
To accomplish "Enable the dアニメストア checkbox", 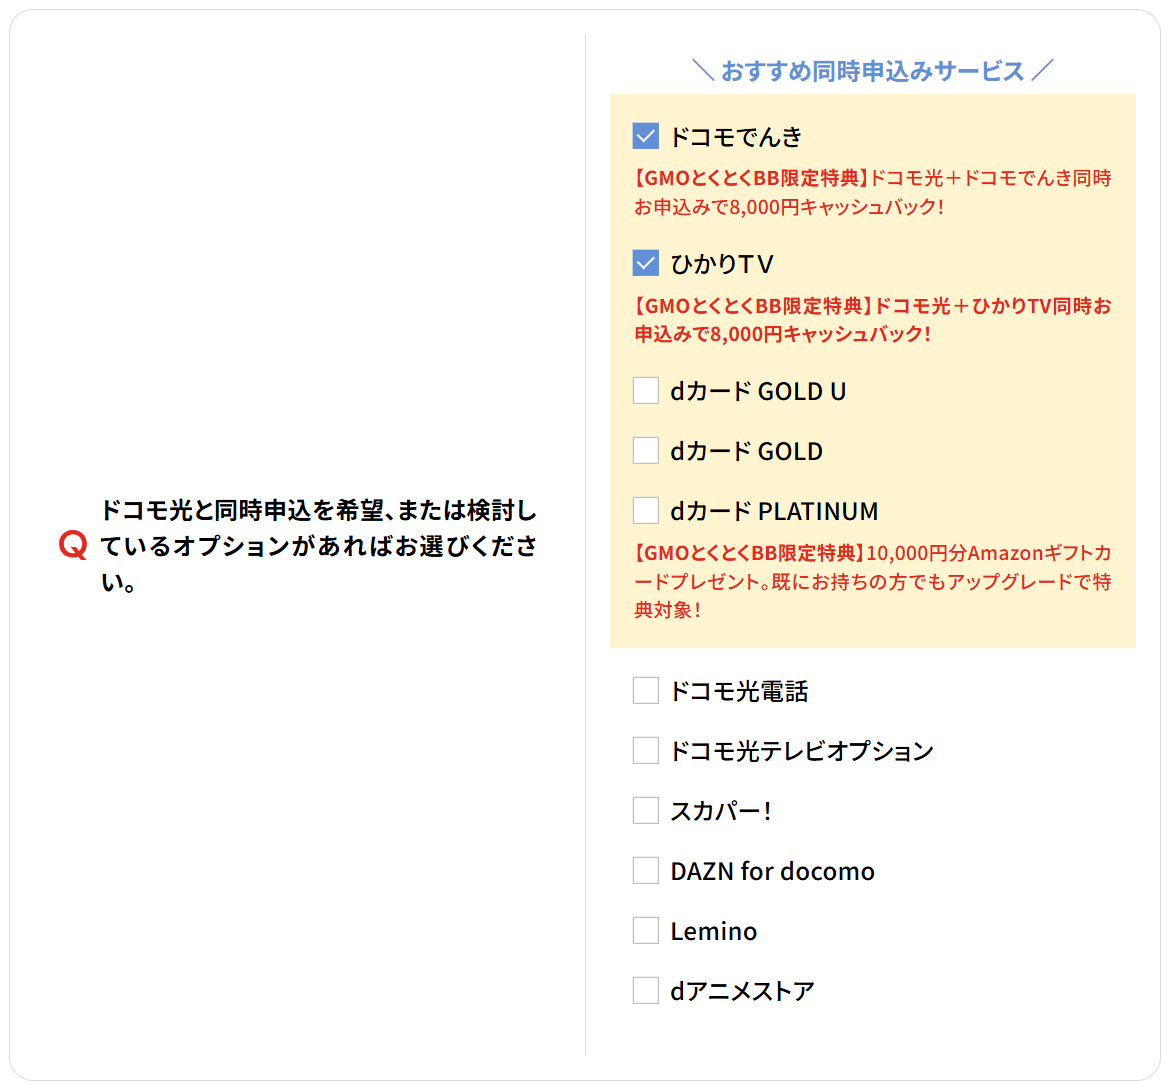I will 645,990.
